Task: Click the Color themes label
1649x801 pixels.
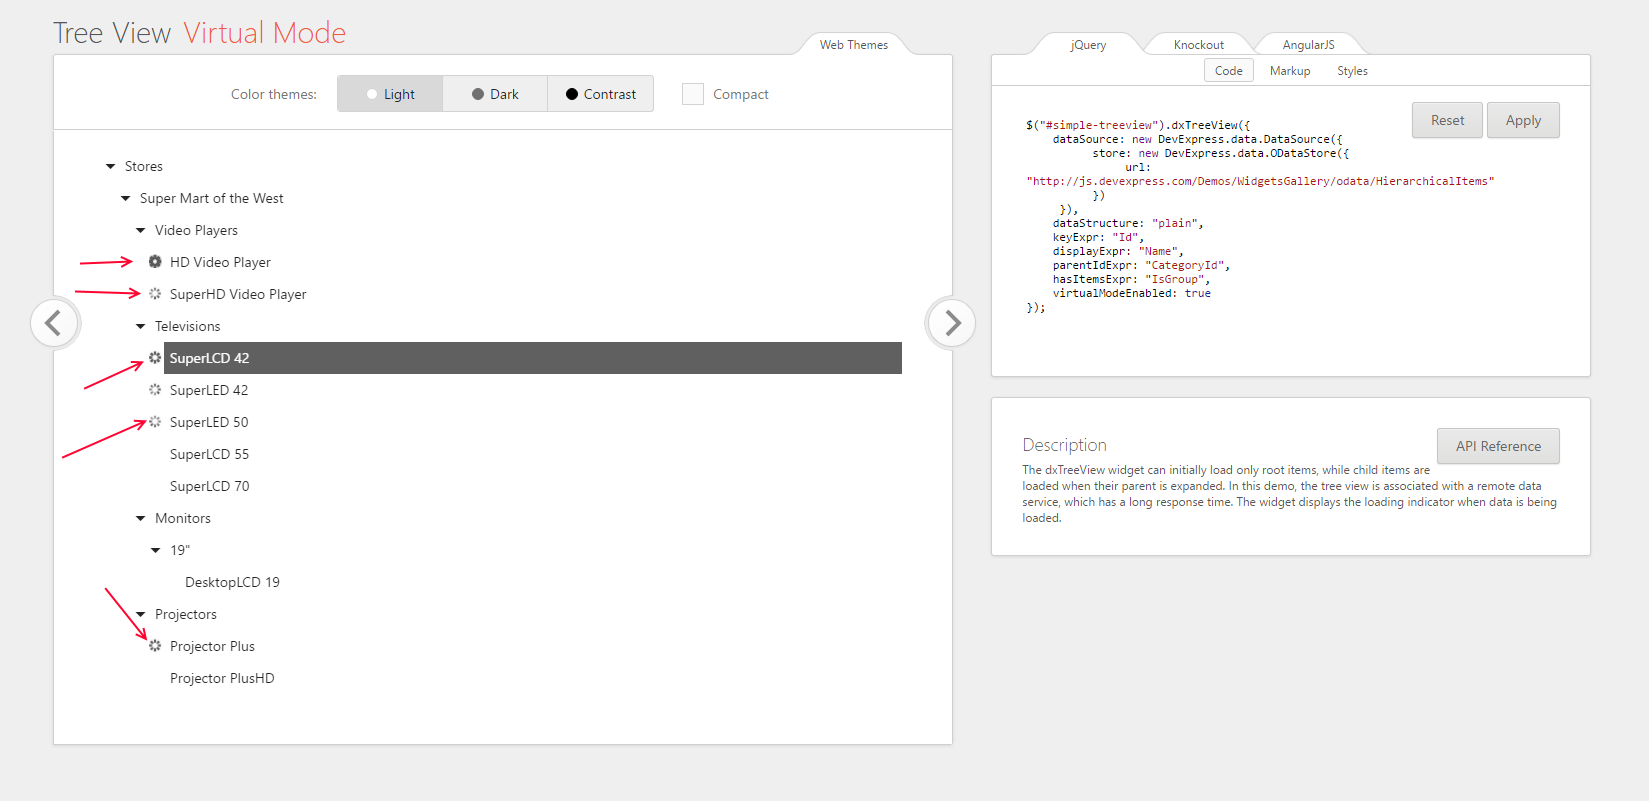Action: tap(274, 94)
